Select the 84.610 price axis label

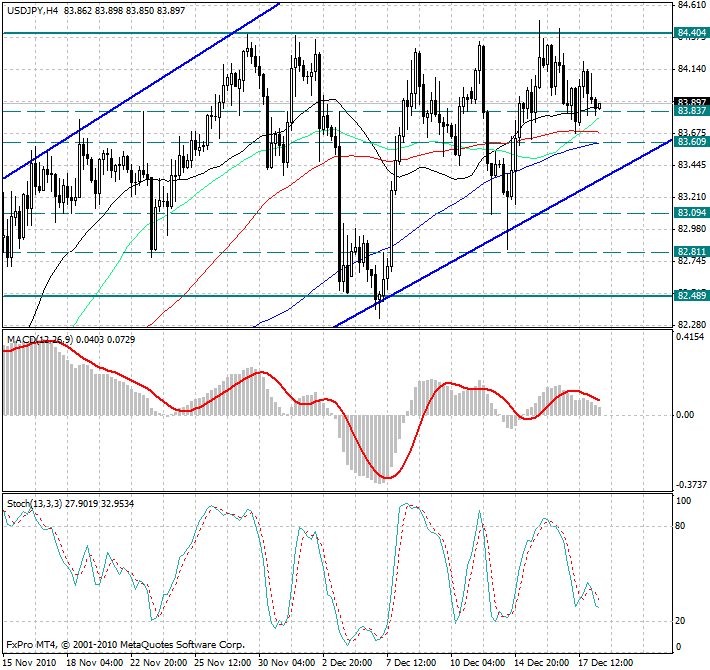pos(691,5)
